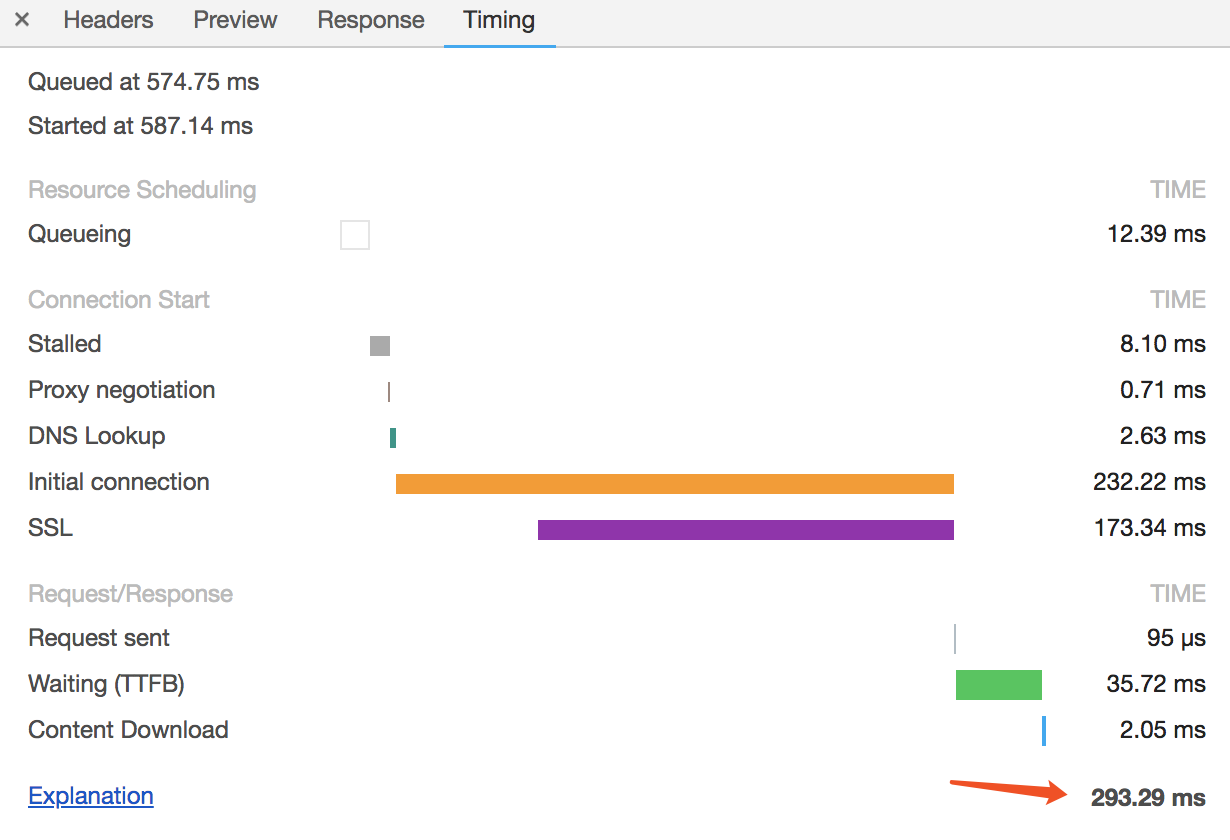Click the purple SSL timing bar
1230x840 pixels.
(745, 530)
